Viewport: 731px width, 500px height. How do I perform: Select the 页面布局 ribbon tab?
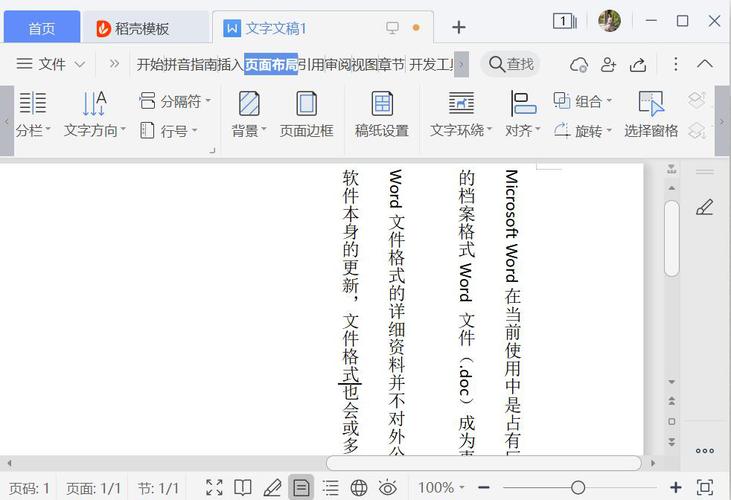click(x=271, y=64)
